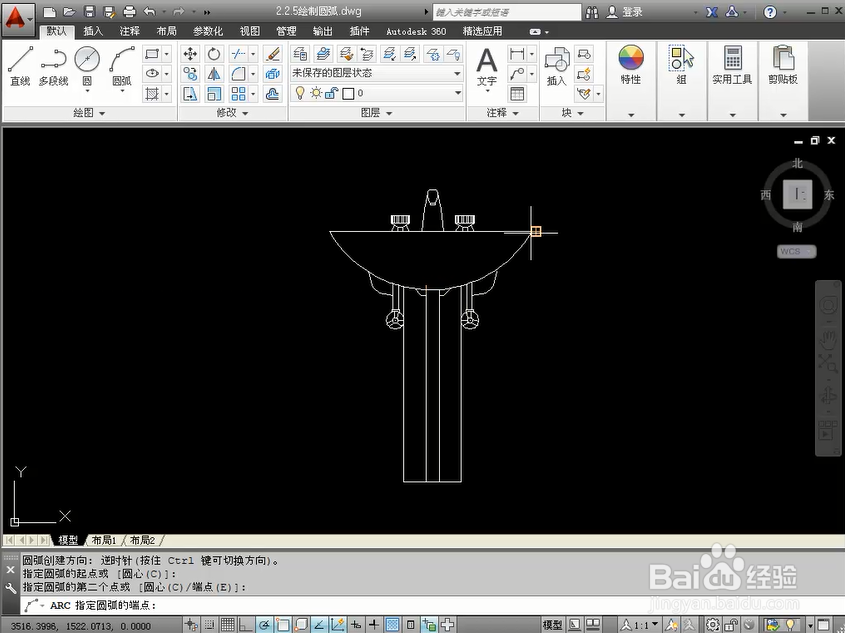Toggle Object Snap Tracking in the status bar
The image size is (845, 633).
(x=319, y=625)
